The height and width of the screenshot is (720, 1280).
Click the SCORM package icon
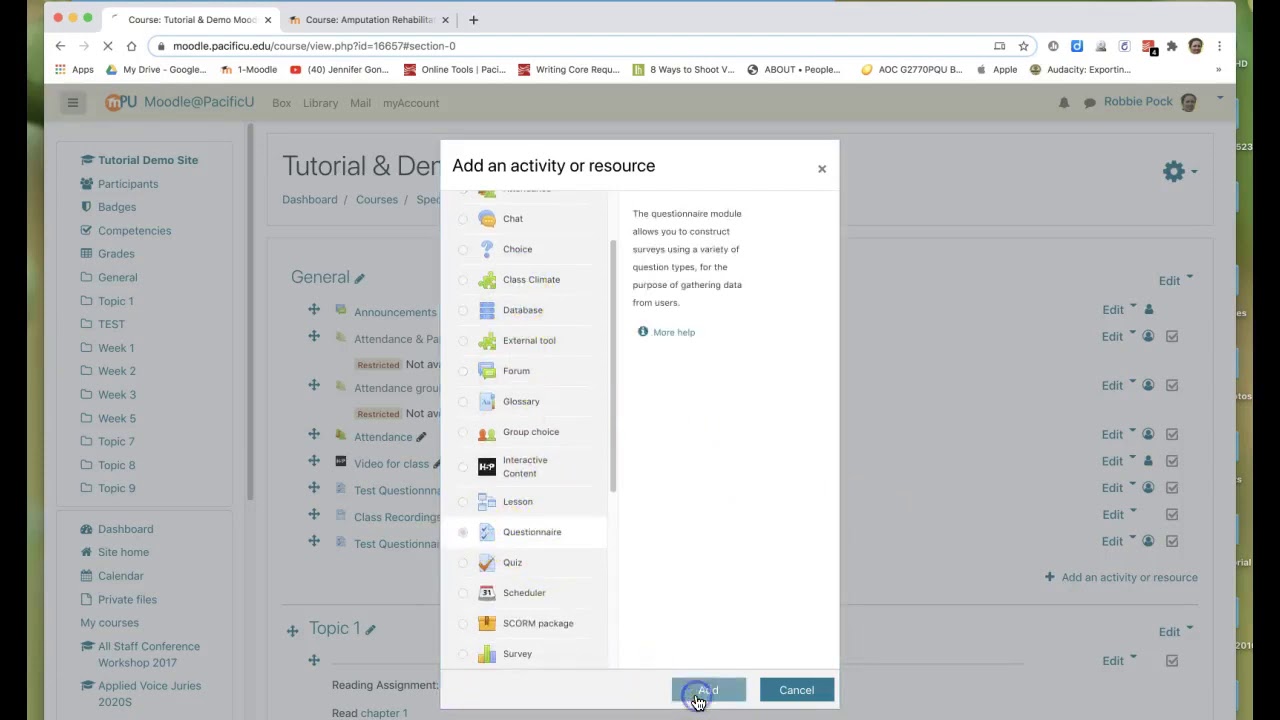(x=487, y=624)
